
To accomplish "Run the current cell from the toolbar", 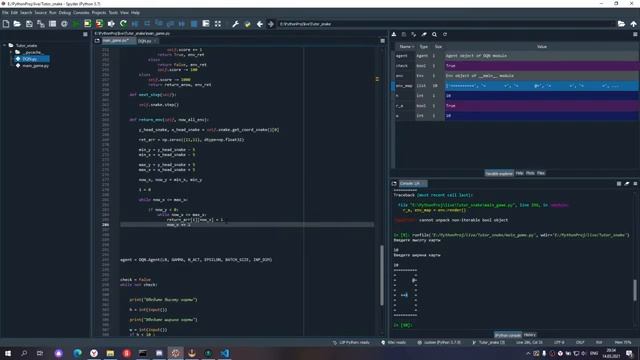I will (87, 24).
